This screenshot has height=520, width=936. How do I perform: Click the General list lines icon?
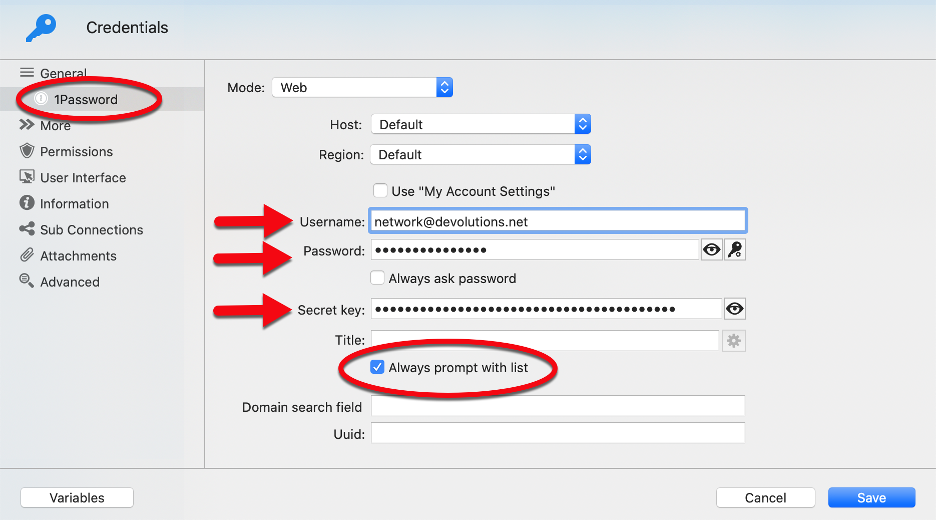point(27,73)
